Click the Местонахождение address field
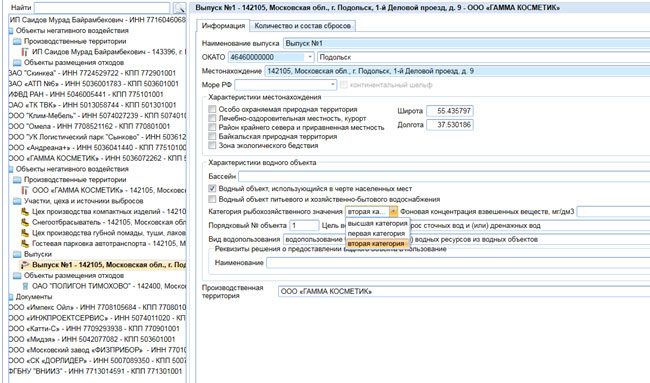Image resolution: width=650 pixels, height=383 pixels. click(x=457, y=71)
